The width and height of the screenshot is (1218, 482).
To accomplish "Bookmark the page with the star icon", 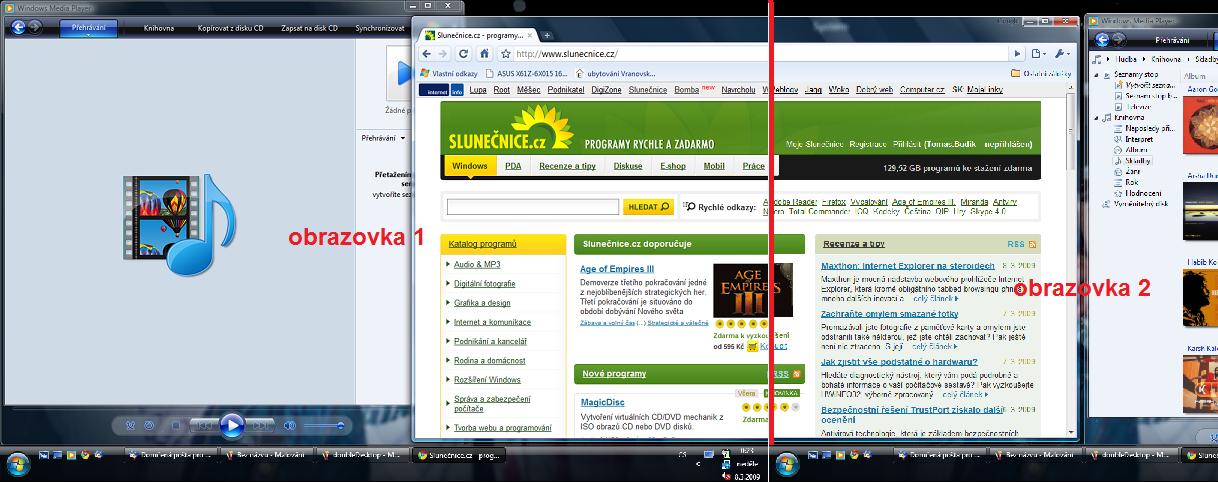I will (x=506, y=54).
